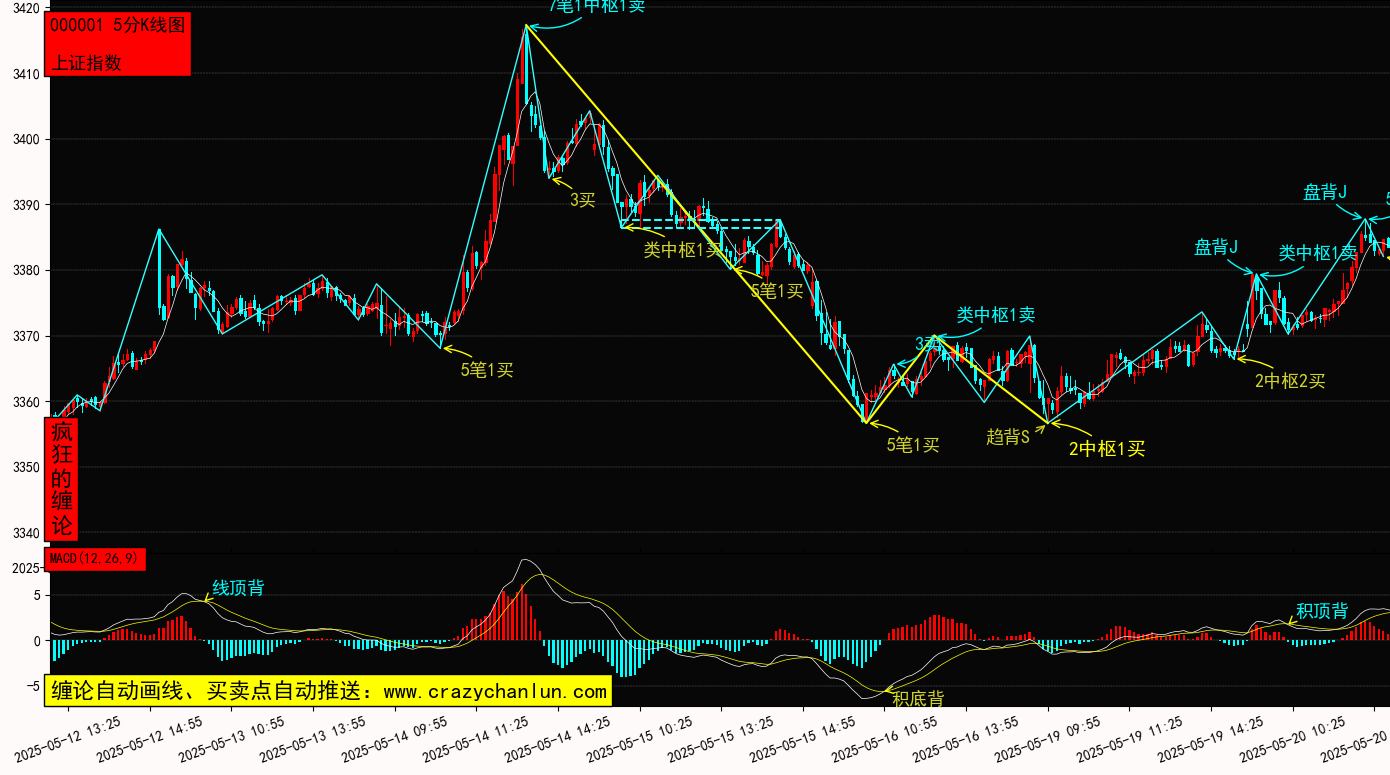
Task: Click the 类中枢1卖 label near 3370
Action: pos(995,315)
